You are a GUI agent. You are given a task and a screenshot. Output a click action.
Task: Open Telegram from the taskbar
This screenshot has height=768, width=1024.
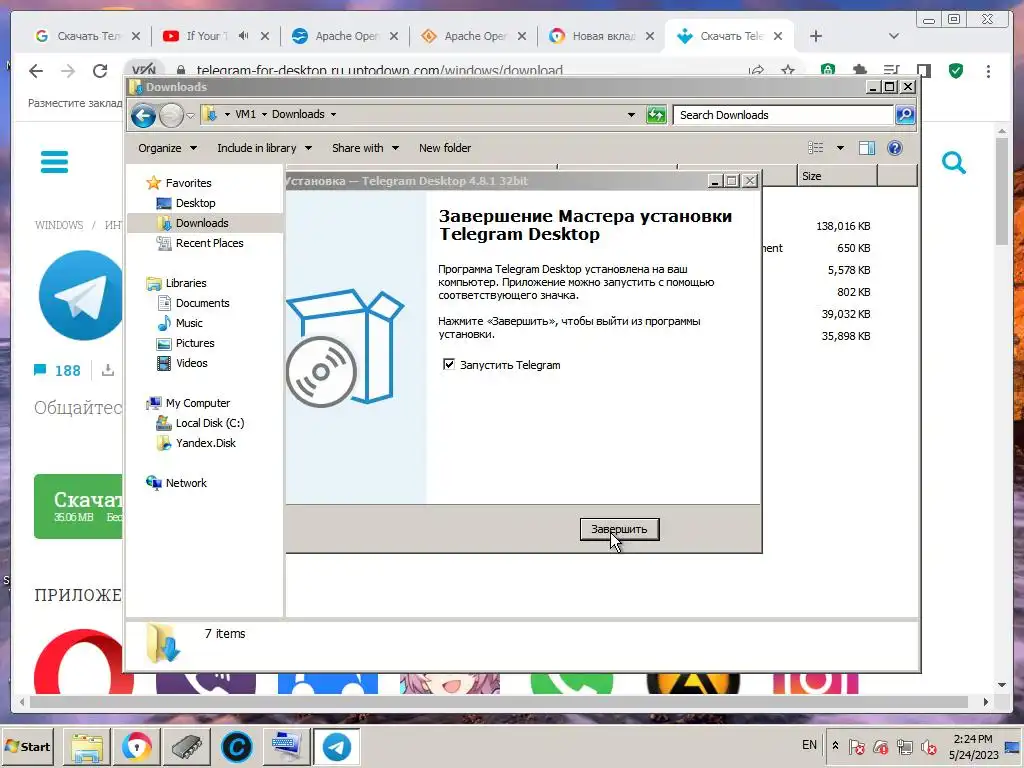[x=336, y=746]
